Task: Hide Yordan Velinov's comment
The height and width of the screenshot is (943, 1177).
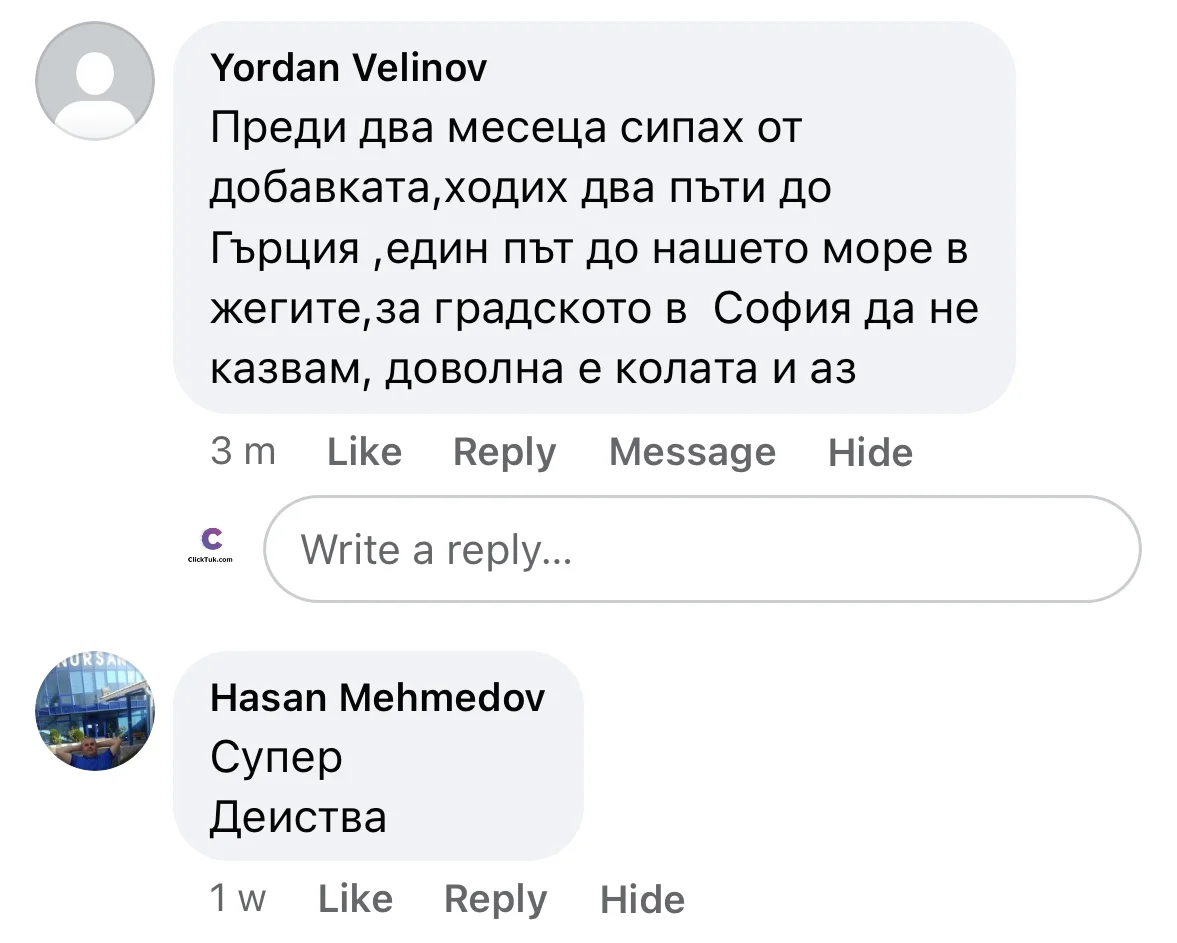Action: pyautogui.click(x=870, y=452)
